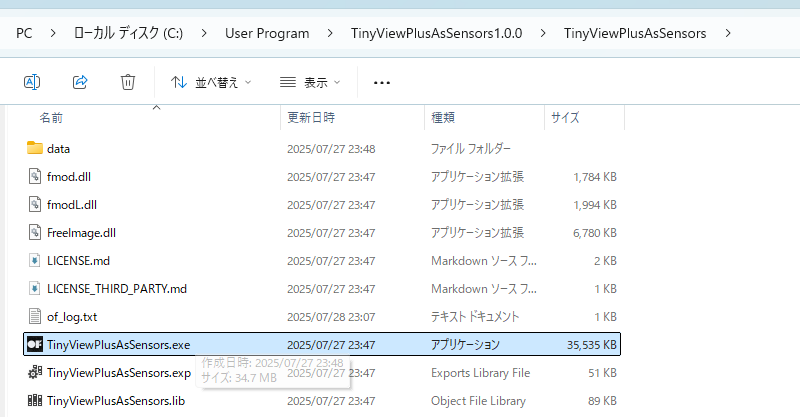Click the TinyViewPlusAsSensors.lib library icon
This screenshot has height=417, width=800.
click(x=35, y=401)
